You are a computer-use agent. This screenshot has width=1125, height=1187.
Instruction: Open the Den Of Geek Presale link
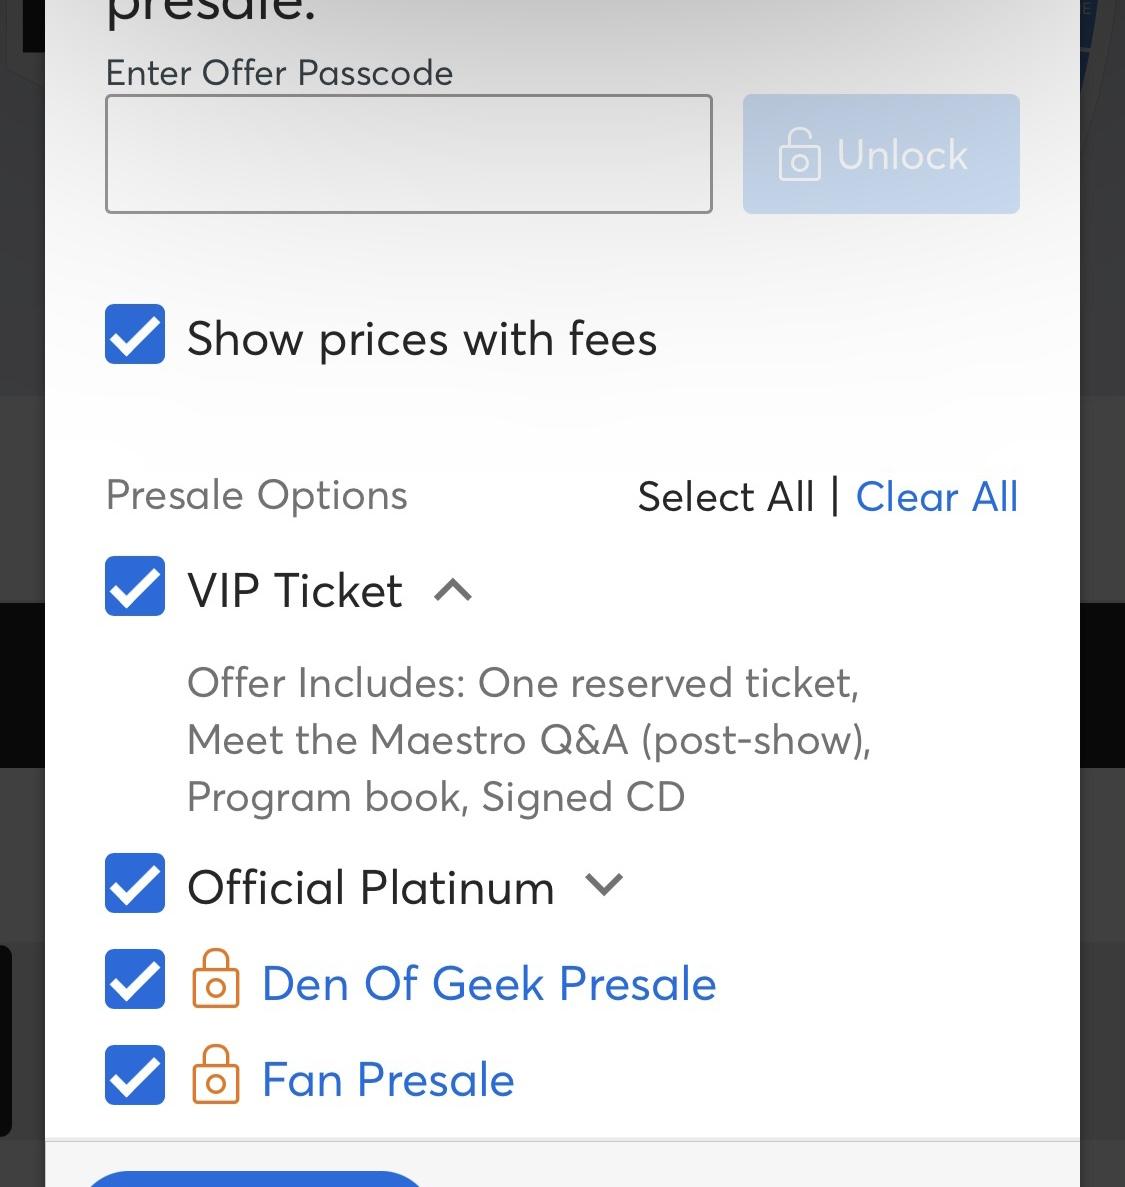coord(489,983)
